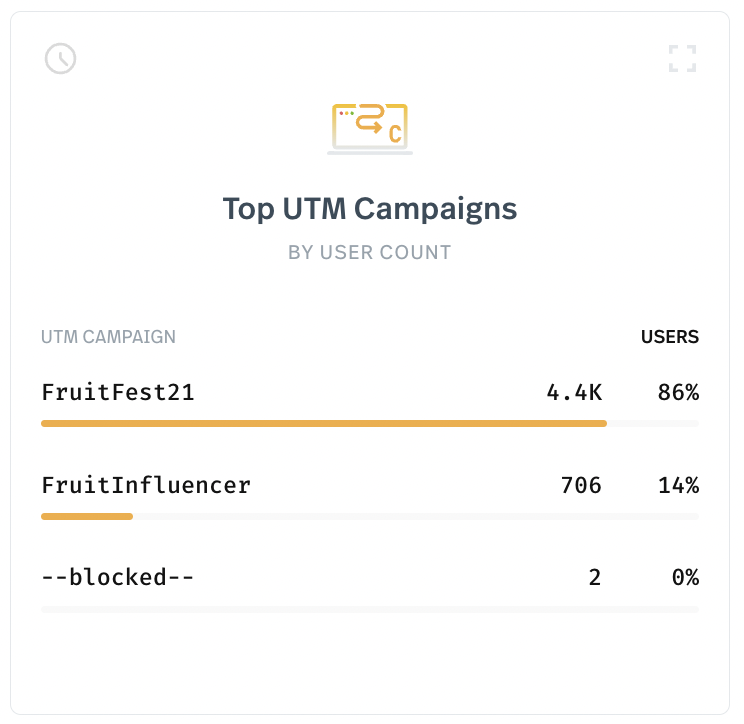Image resolution: width=744 pixels, height=724 pixels.
Task: Click the FruitFest21 orange progress bar
Action: tap(324, 423)
